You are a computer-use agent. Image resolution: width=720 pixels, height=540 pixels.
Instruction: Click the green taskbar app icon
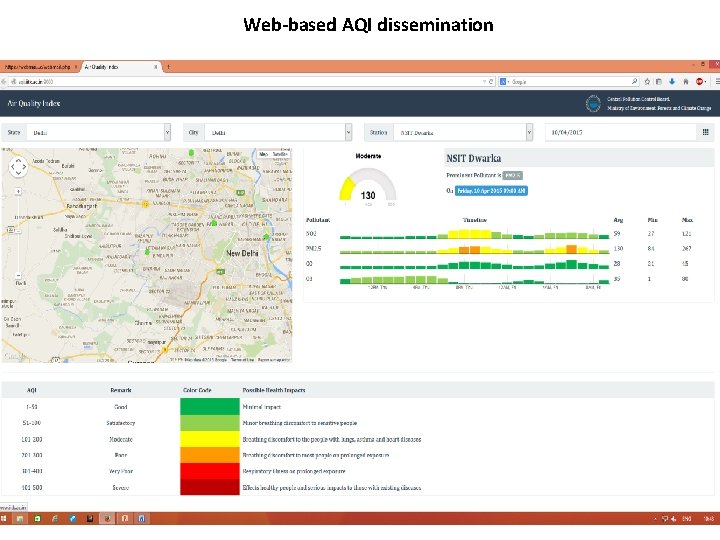point(37,518)
